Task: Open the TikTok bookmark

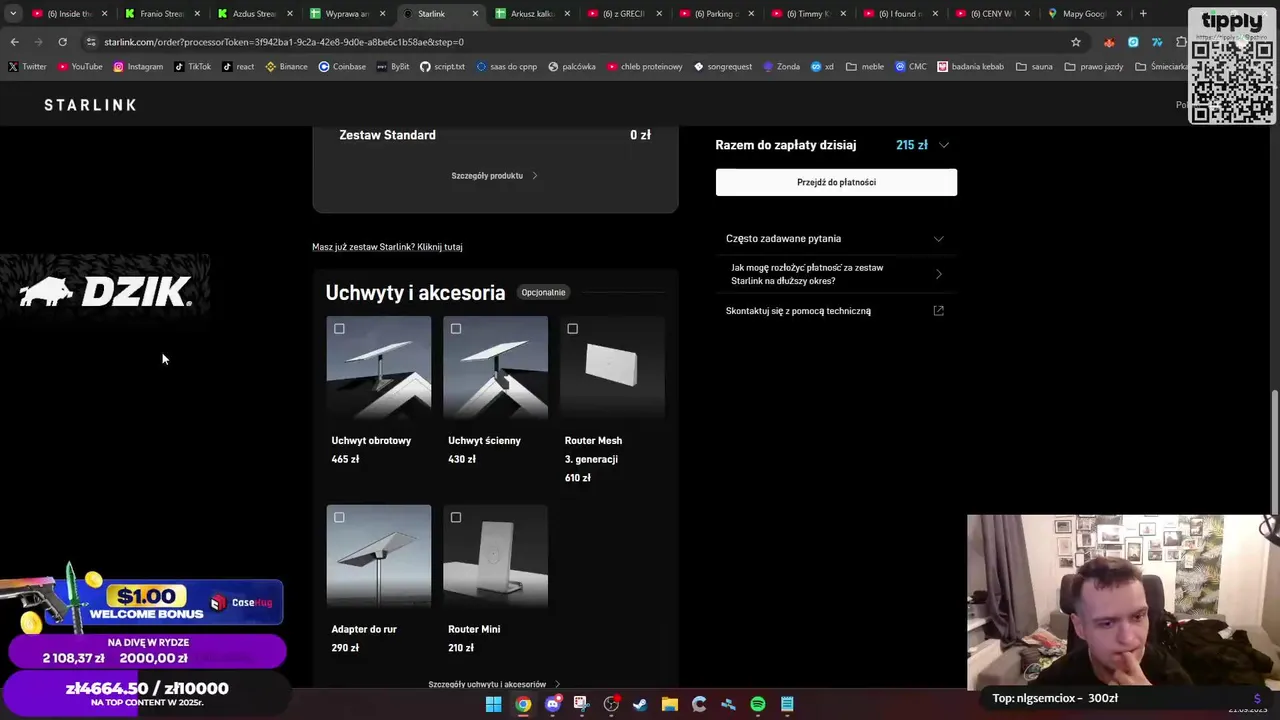Action: [x=192, y=67]
